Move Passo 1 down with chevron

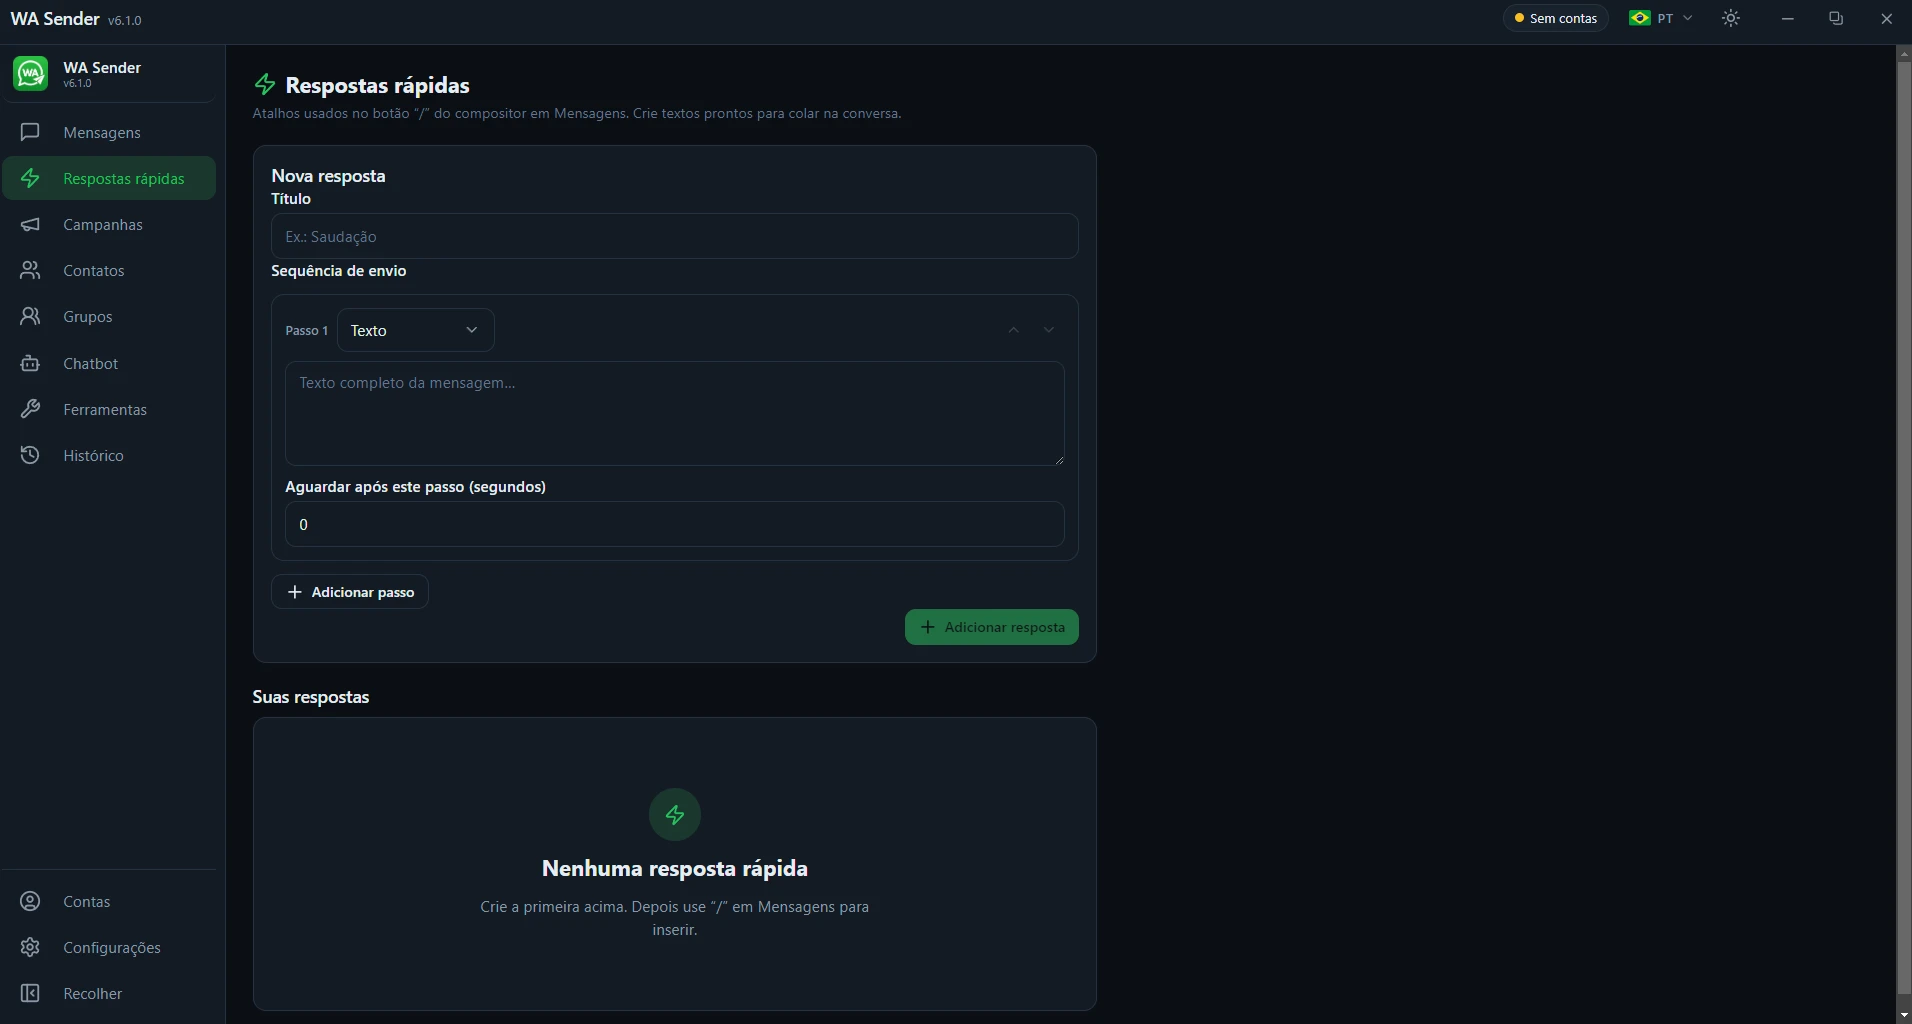coord(1049,330)
